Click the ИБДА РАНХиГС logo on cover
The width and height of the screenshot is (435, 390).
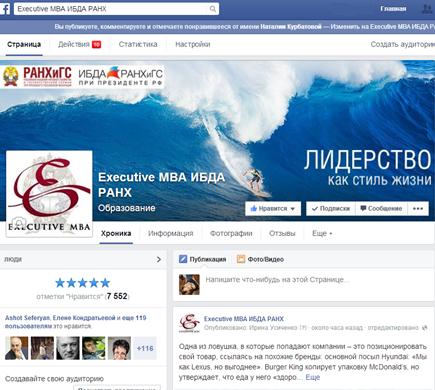pyautogui.click(x=120, y=76)
